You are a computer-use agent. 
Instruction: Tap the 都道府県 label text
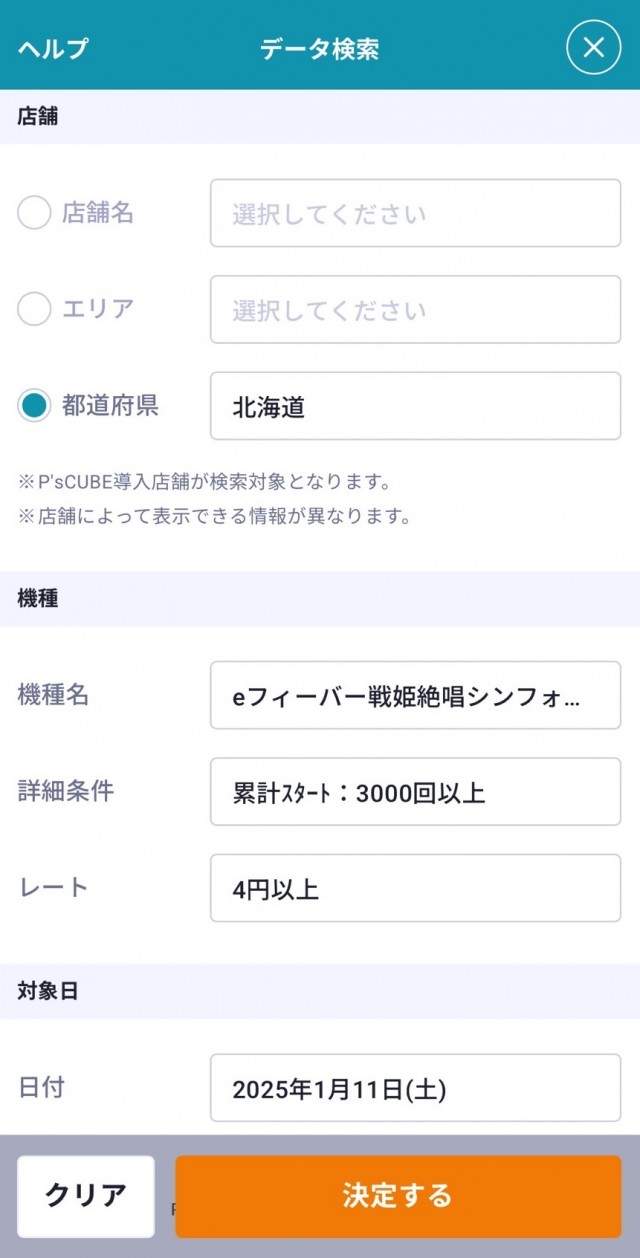[x=110, y=405]
